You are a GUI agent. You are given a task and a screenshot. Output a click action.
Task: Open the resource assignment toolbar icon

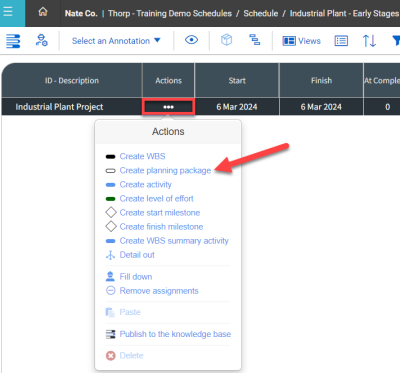tap(42, 40)
